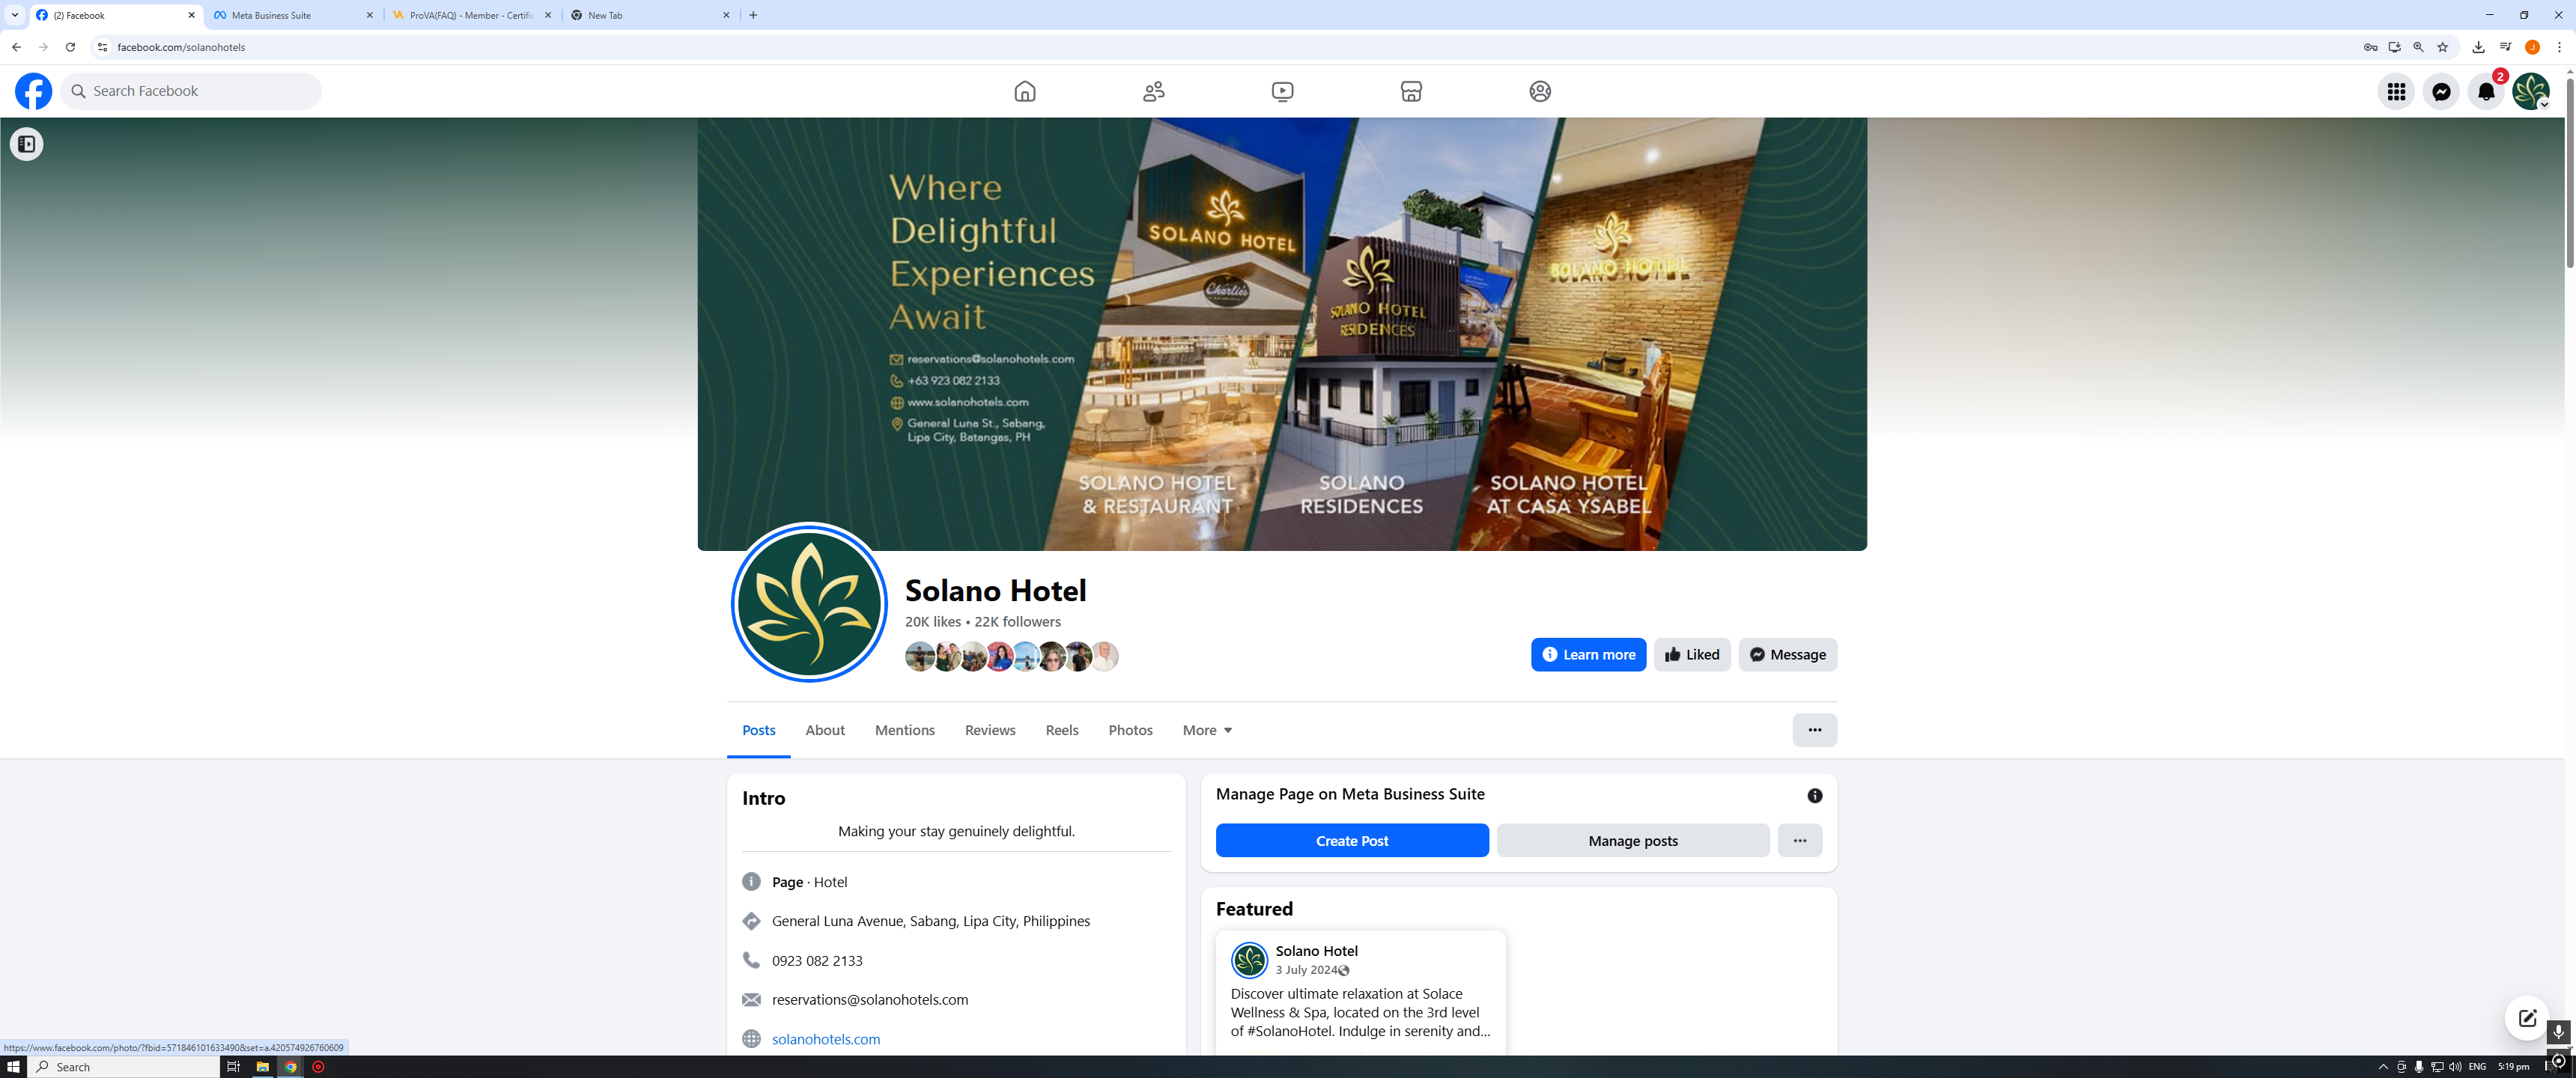Open the notifications bell with badge 2
The image size is (2576, 1078).
(2486, 91)
